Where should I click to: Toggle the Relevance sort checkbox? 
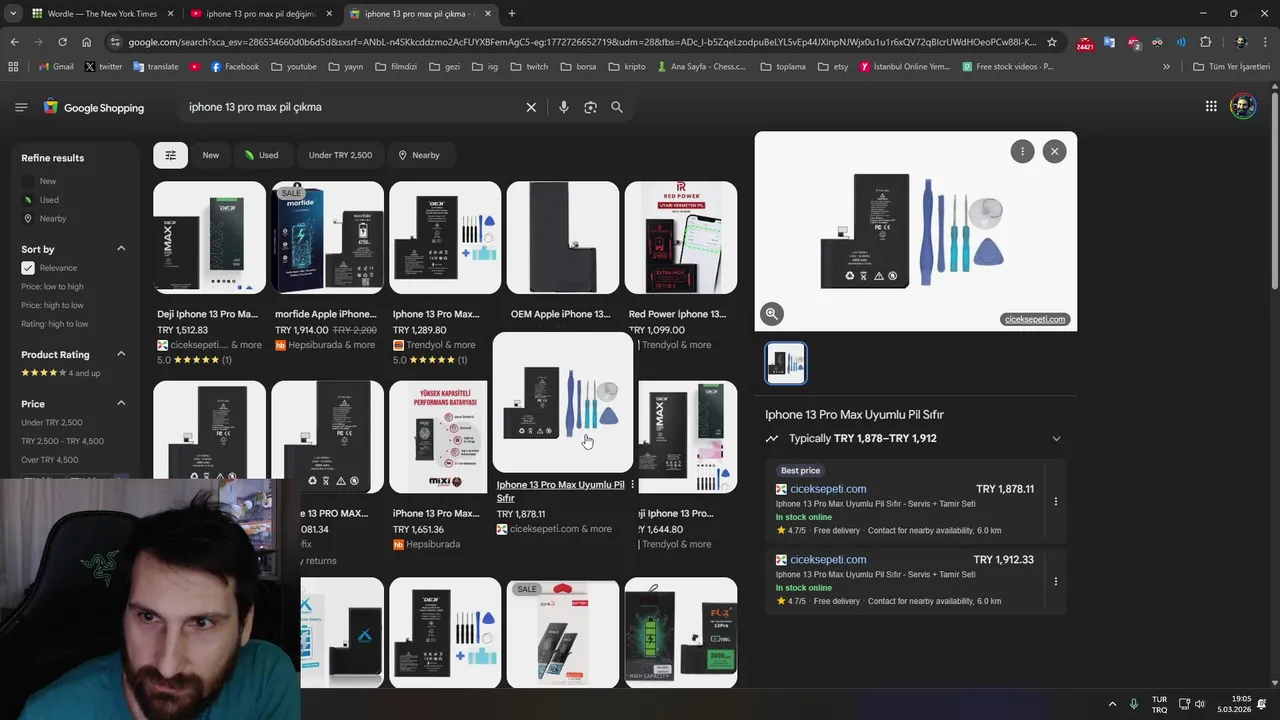(x=28, y=268)
